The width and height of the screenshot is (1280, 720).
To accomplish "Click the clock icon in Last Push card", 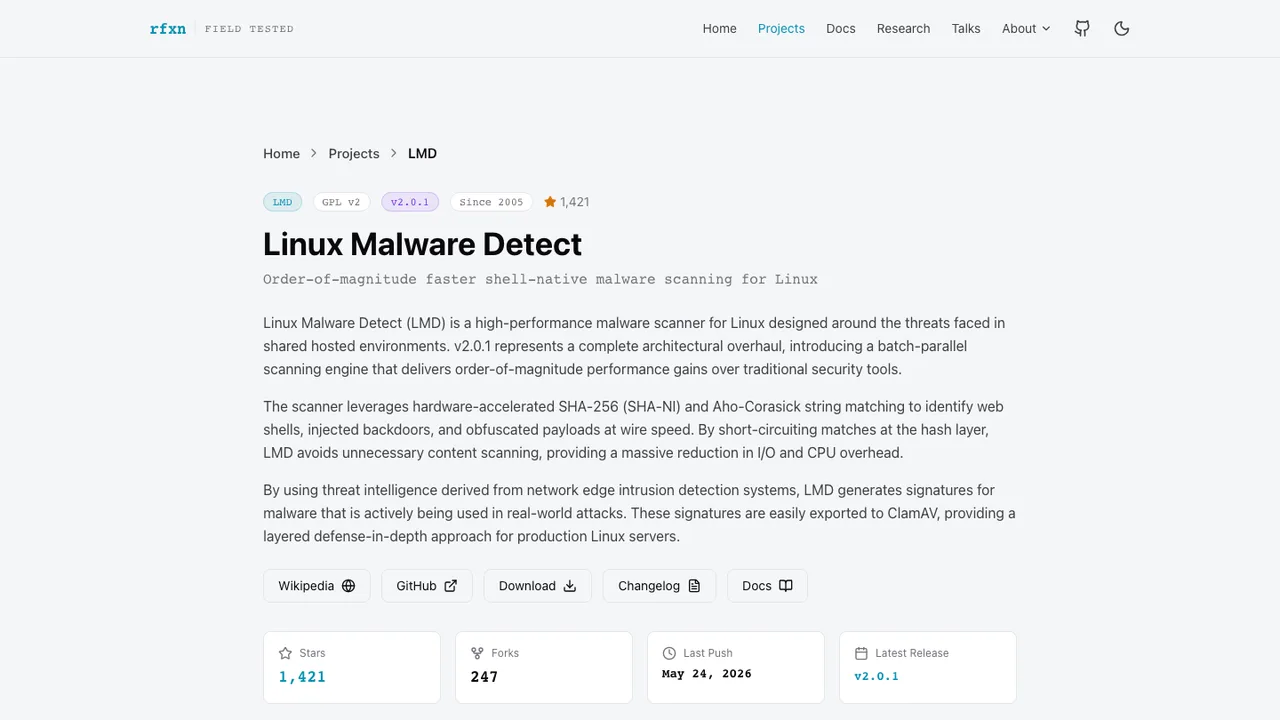I will pos(669,653).
